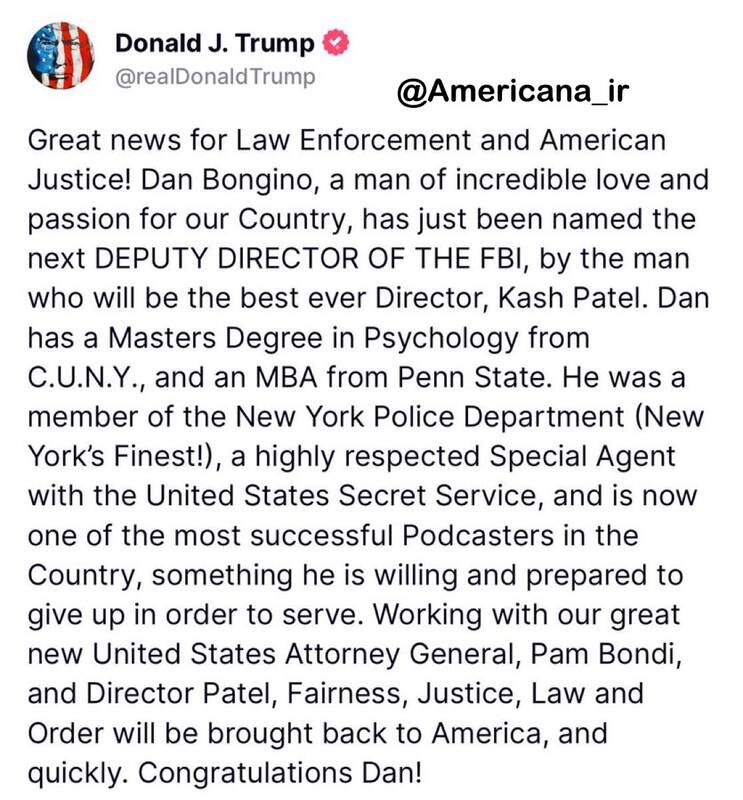Image resolution: width=743 pixels, height=800 pixels.
Task: Open the @realDonaldTrump handle
Action: tap(215, 75)
